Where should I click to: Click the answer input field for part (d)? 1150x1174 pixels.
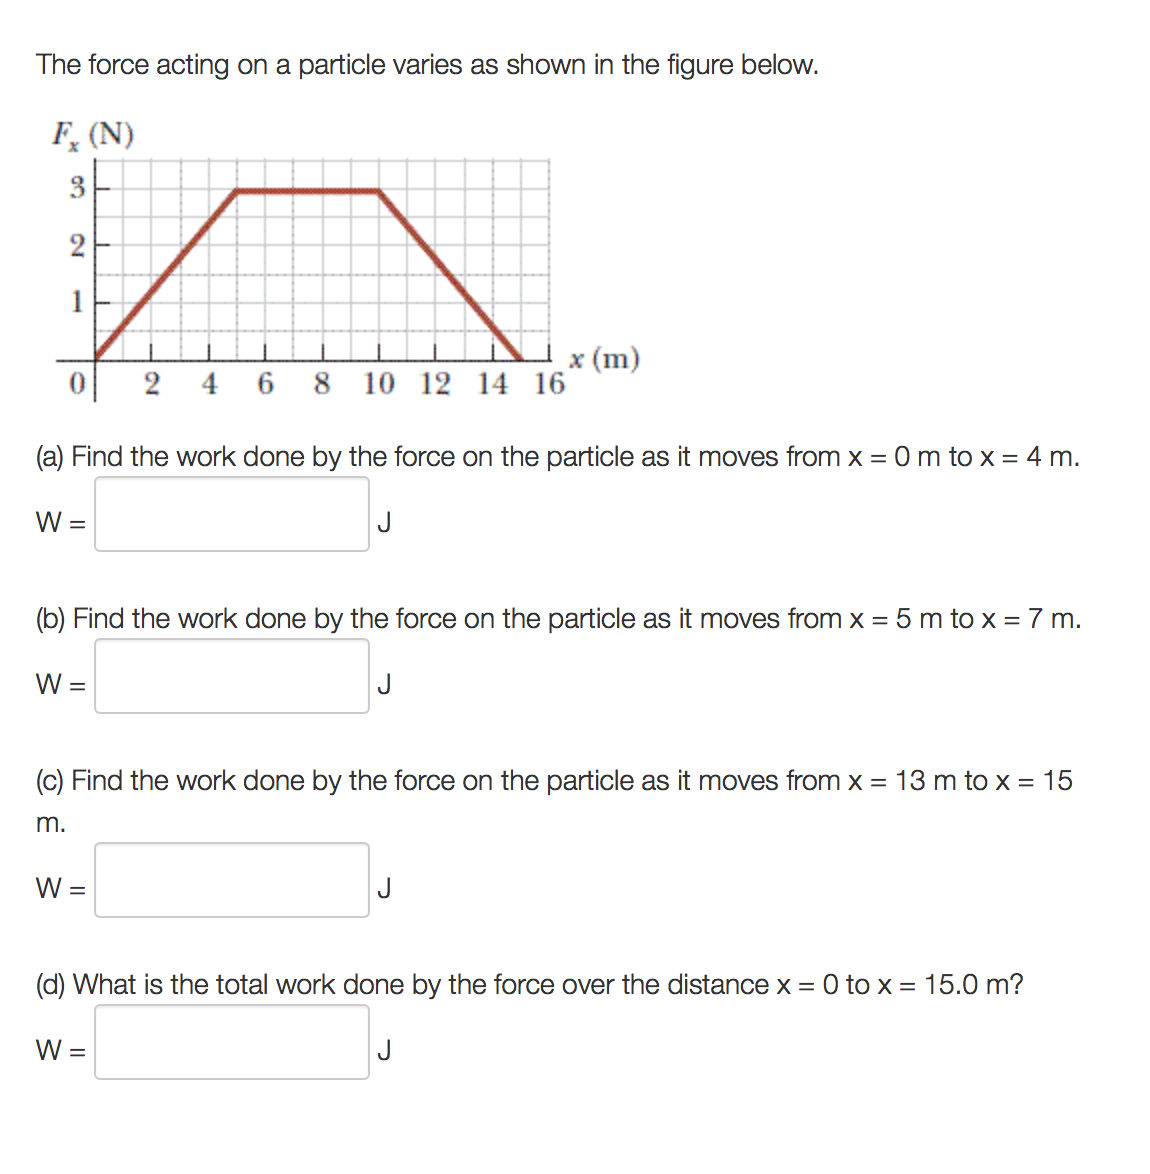coord(231,1043)
